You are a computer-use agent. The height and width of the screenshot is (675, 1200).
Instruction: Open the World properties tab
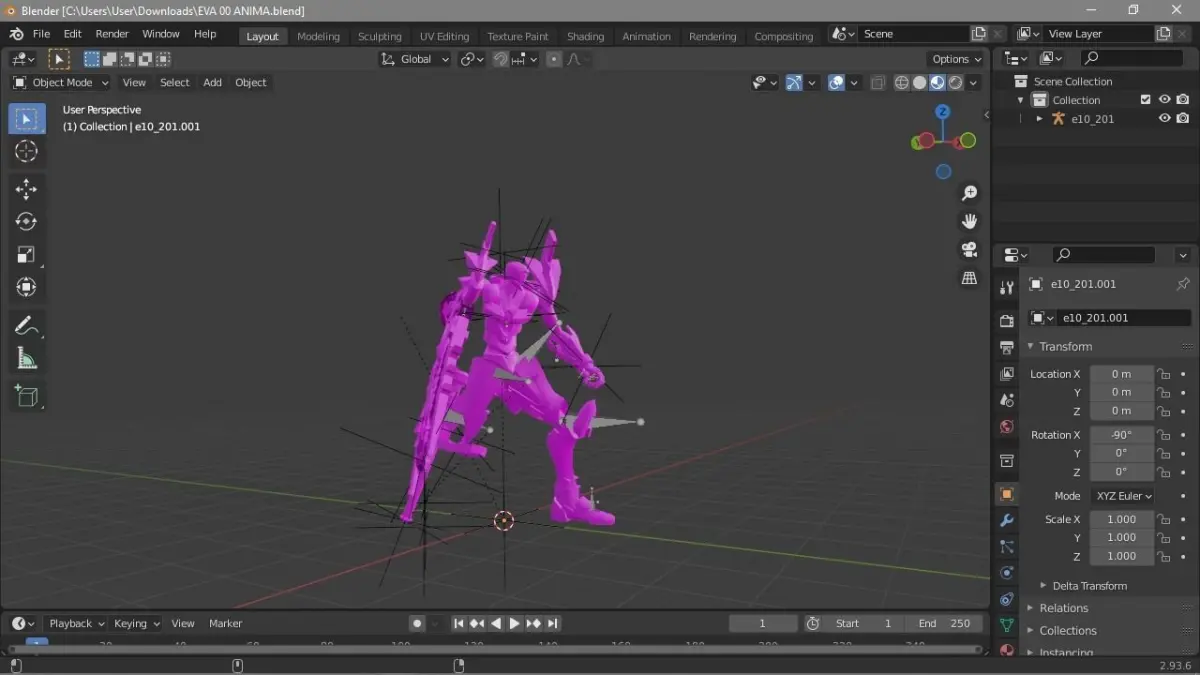1007,427
